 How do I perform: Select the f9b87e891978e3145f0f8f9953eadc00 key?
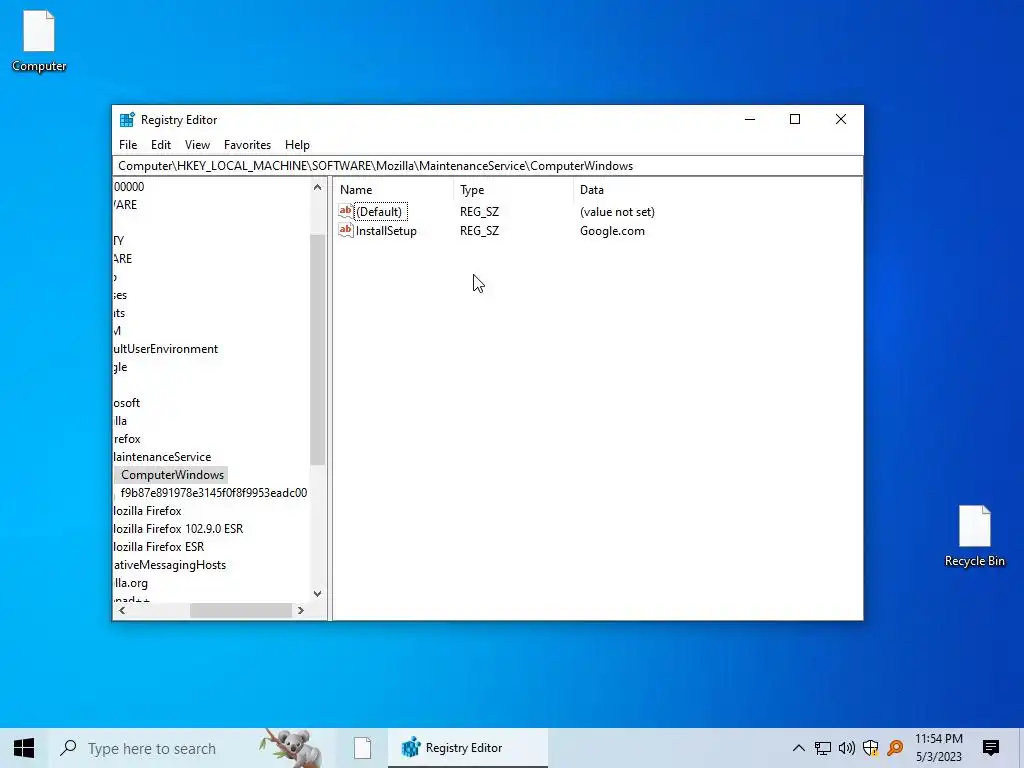[x=214, y=493]
